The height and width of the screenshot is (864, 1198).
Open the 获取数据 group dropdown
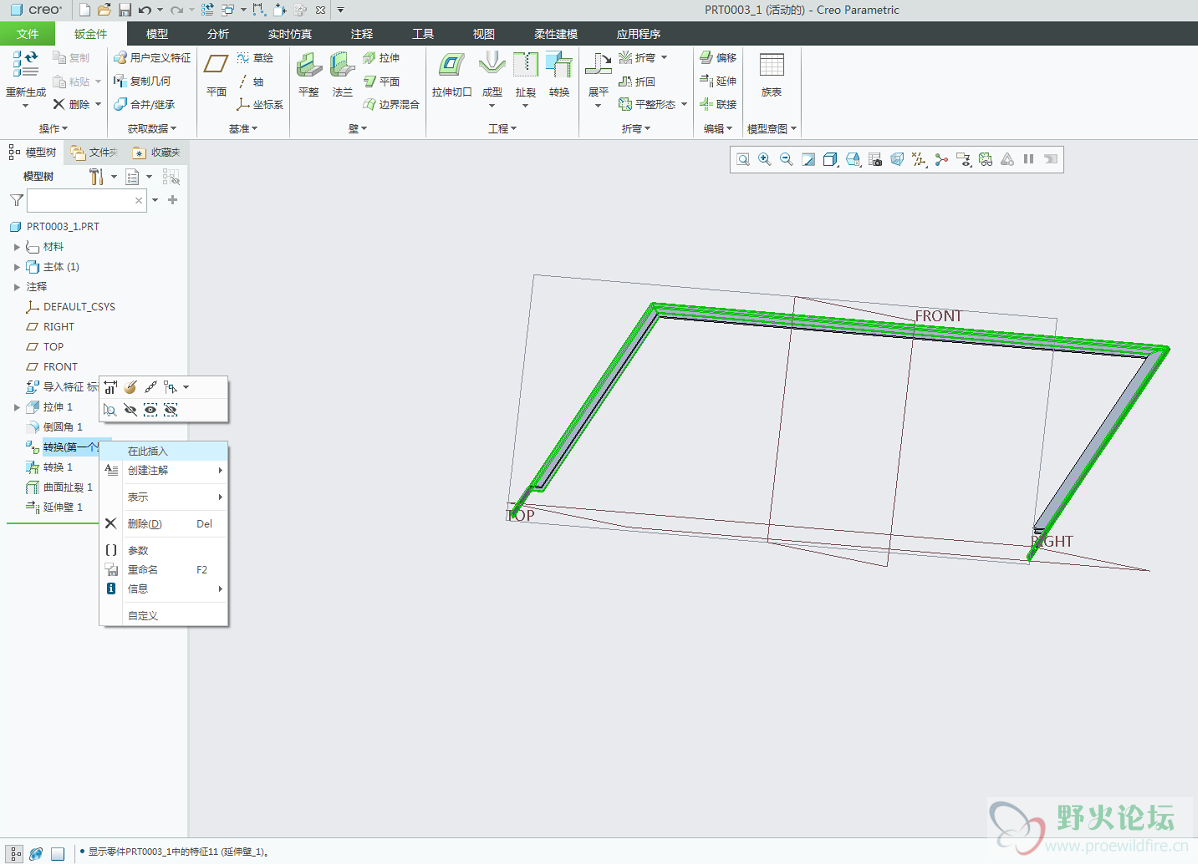point(152,128)
